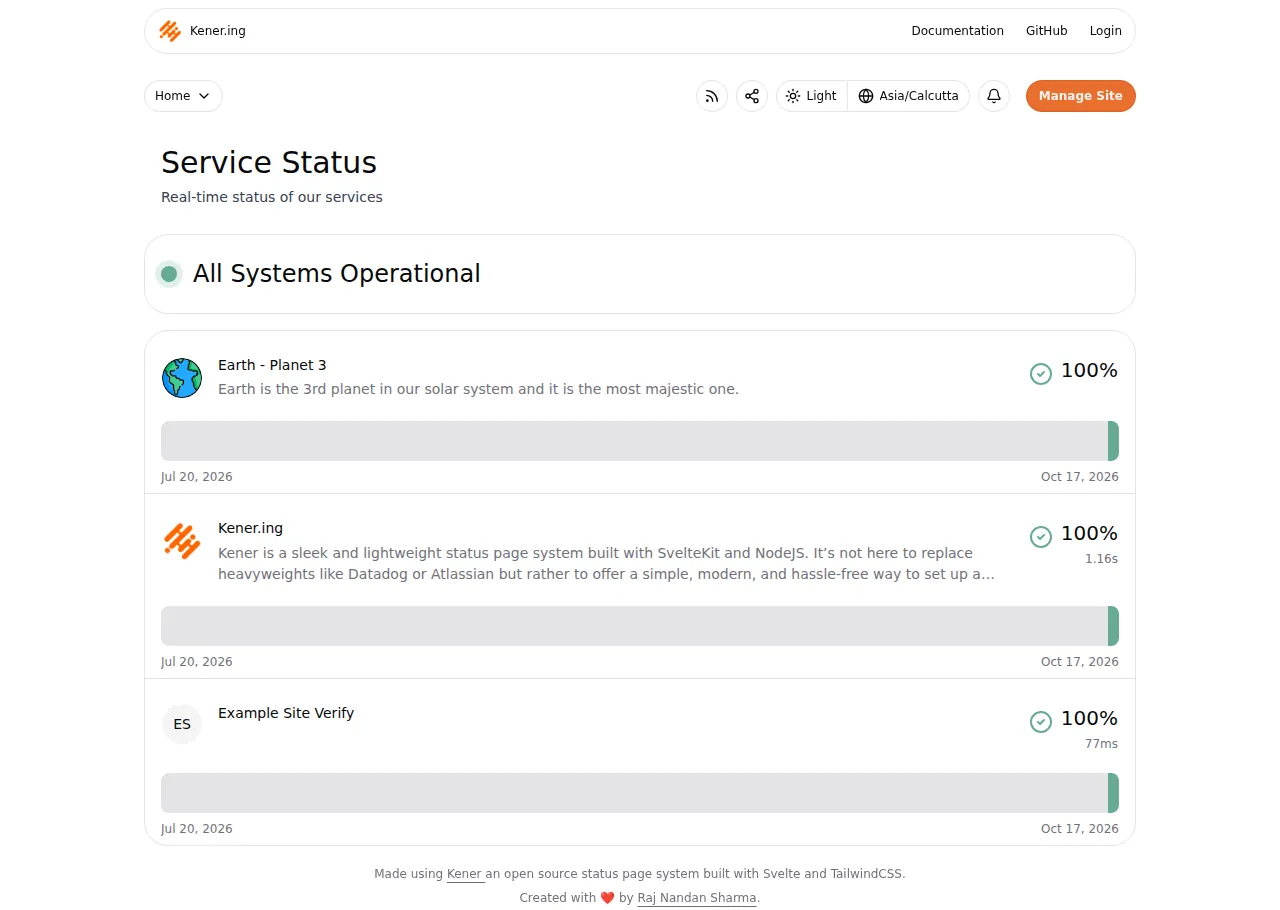Click the check icon beside Earth's 100%
Screen dimensions: 1280x910
(x=1041, y=373)
